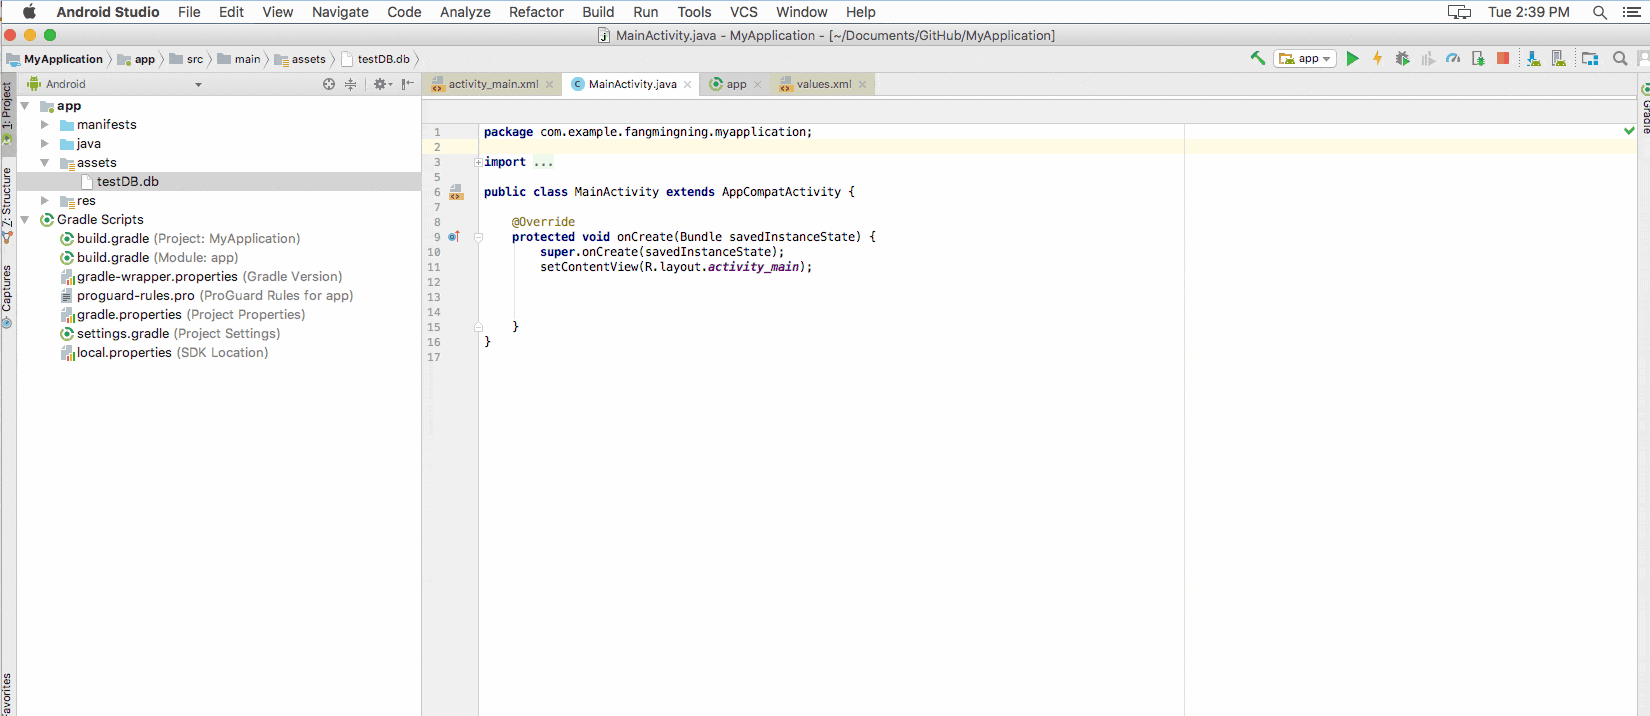Viewport: 1650px width, 716px height.
Task: Click the green inspection checkmark indicator
Action: coord(1630,131)
